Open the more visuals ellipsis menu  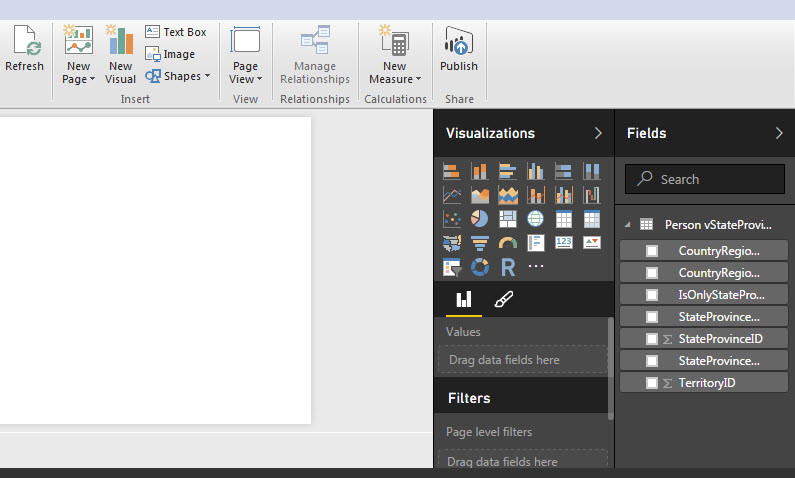(x=535, y=266)
